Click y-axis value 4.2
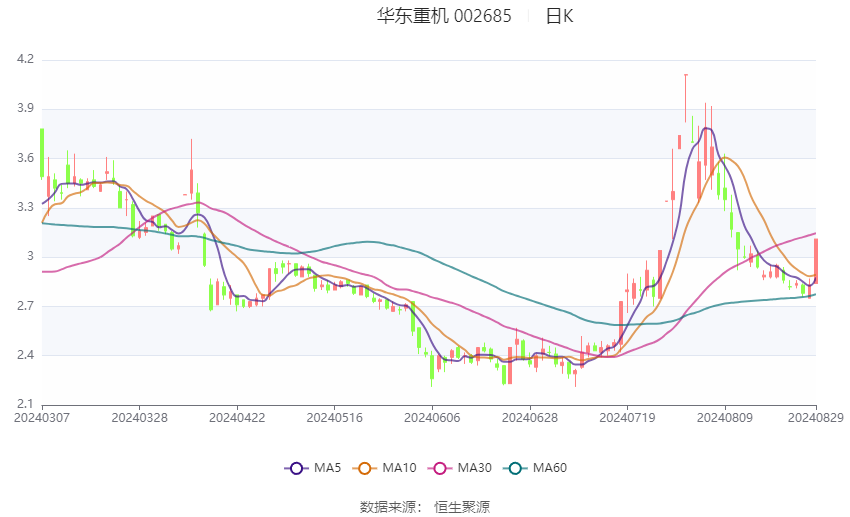The height and width of the screenshot is (517, 850). click(25, 59)
